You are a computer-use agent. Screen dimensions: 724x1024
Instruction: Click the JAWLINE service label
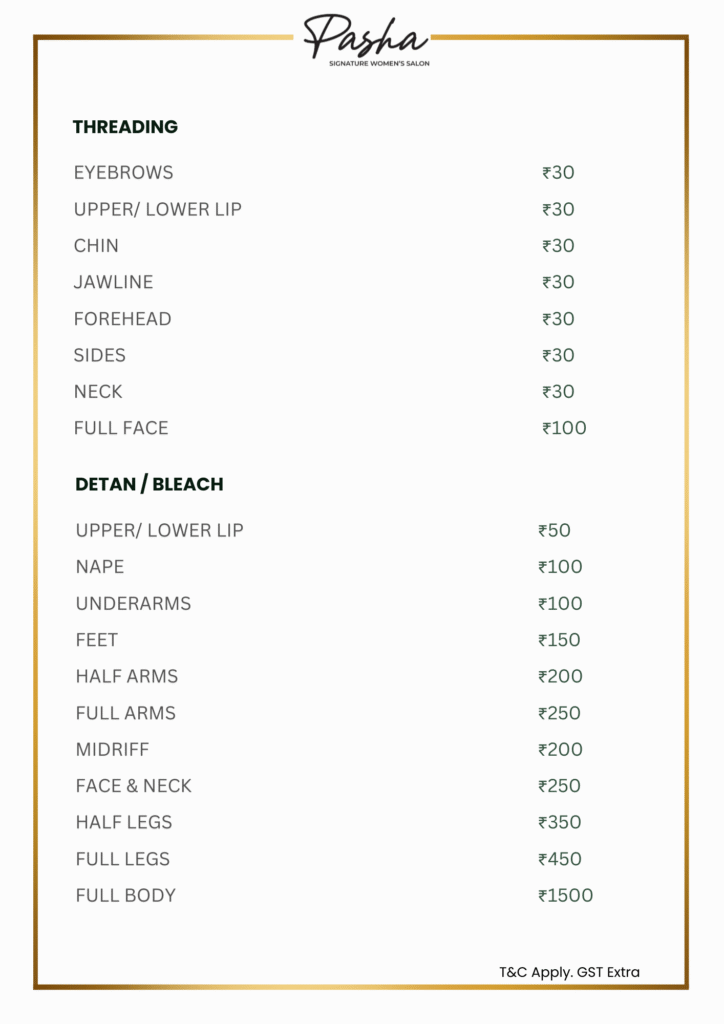pos(113,282)
